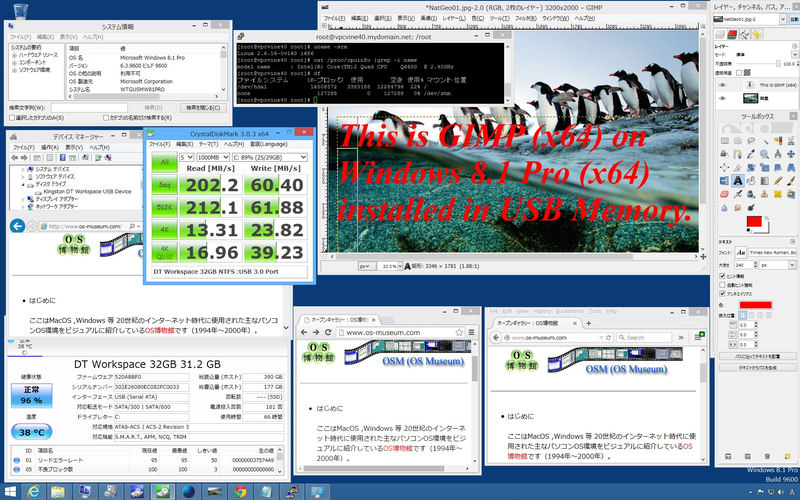800x500 pixels.
Task: Select the Color Picker tool in GIMP
Action: [751, 154]
